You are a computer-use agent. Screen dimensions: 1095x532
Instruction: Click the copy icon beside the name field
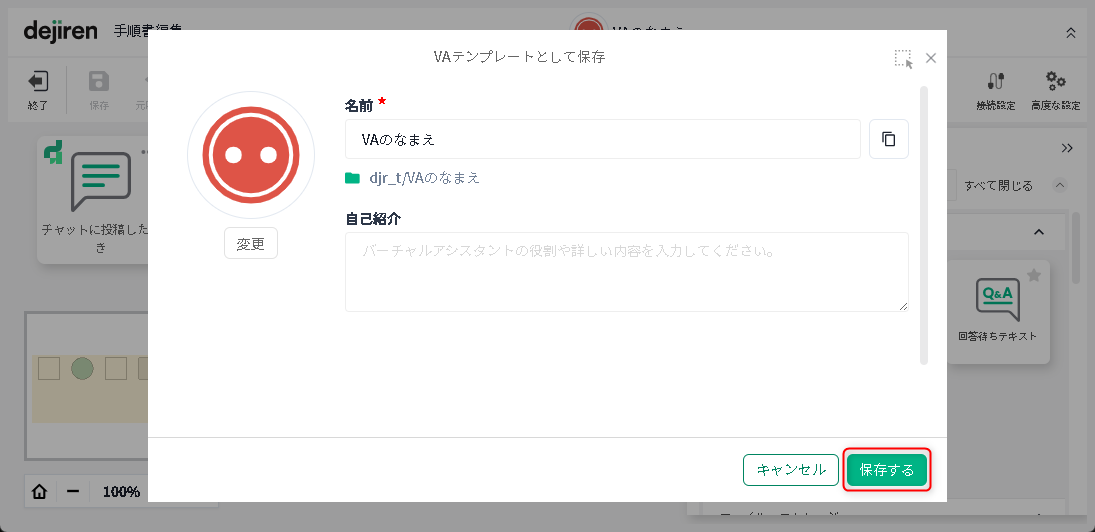[x=888, y=140]
